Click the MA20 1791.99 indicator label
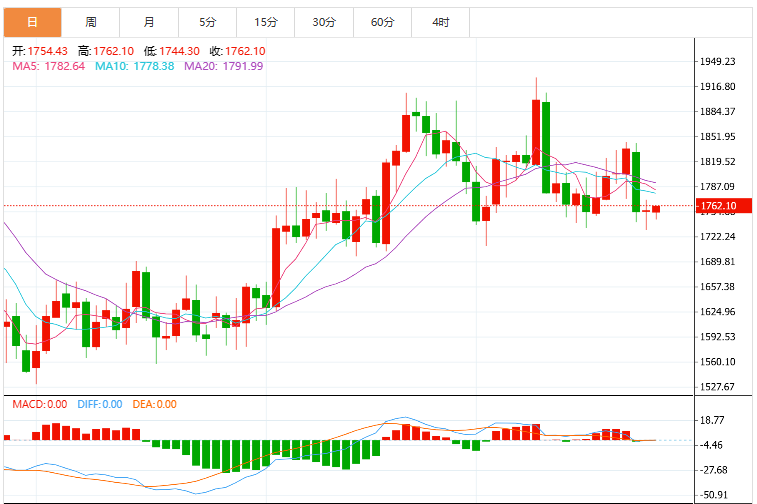 tap(224, 66)
